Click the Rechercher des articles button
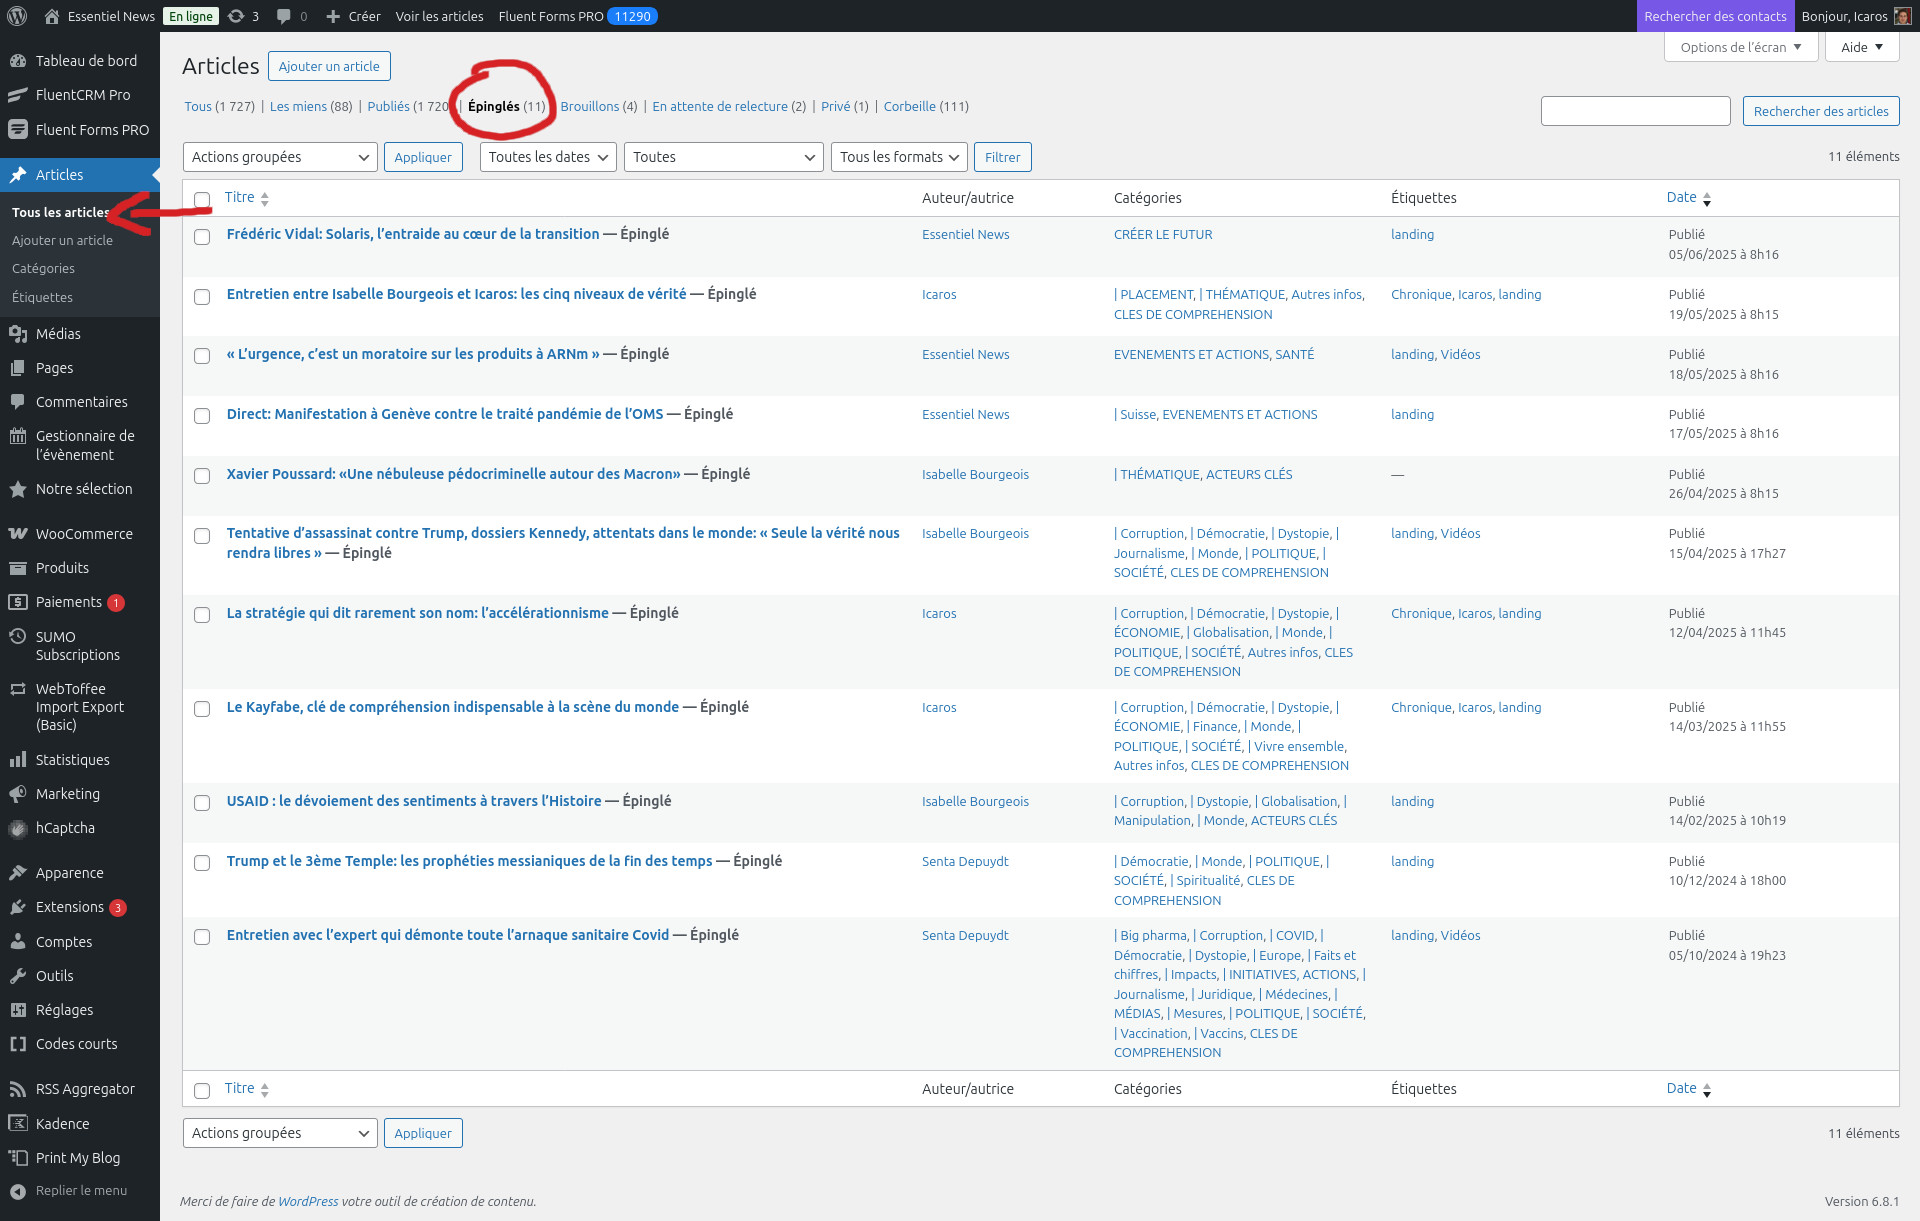 1820,111
